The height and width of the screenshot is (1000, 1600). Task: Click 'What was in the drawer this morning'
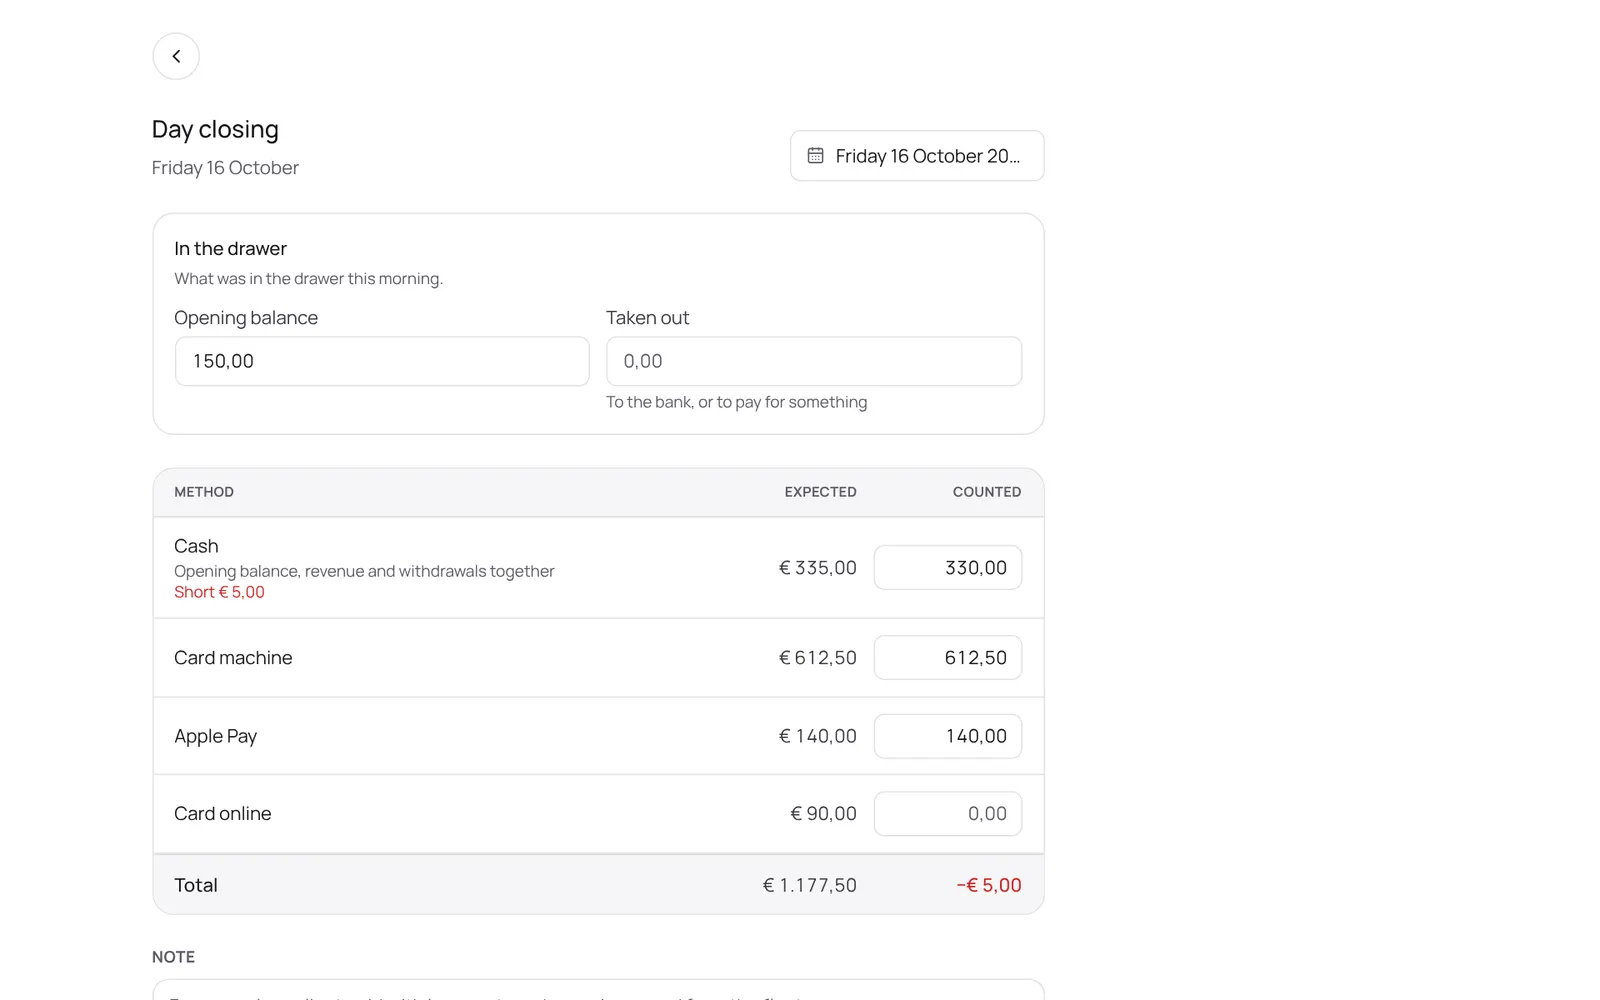(x=308, y=279)
